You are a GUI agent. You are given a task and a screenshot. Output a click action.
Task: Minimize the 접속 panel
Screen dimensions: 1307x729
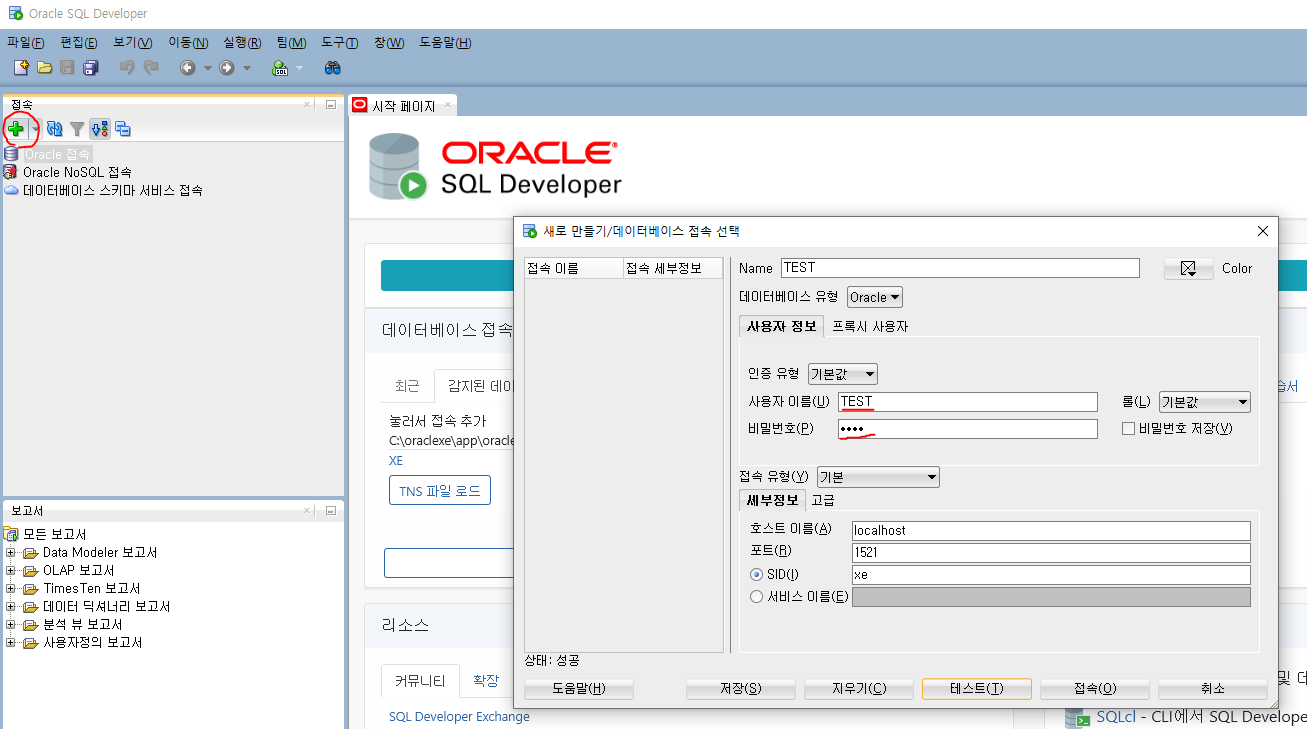pyautogui.click(x=331, y=104)
